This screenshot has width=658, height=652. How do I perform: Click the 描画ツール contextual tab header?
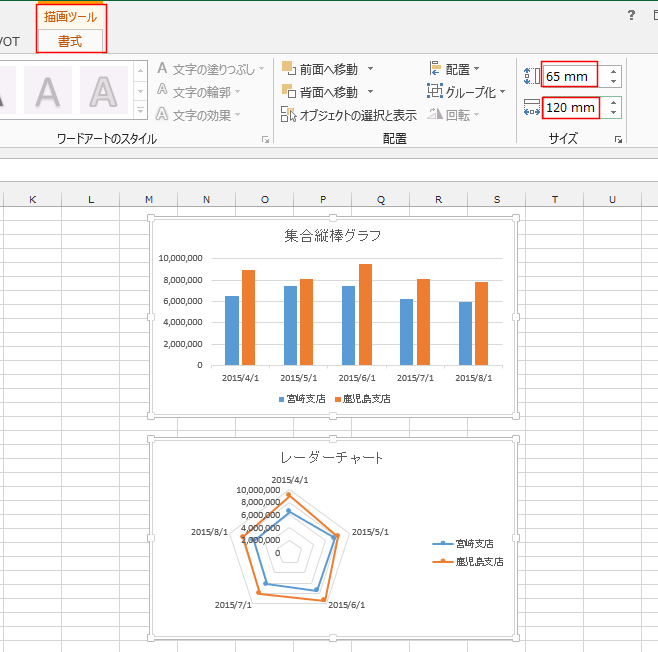[70, 17]
